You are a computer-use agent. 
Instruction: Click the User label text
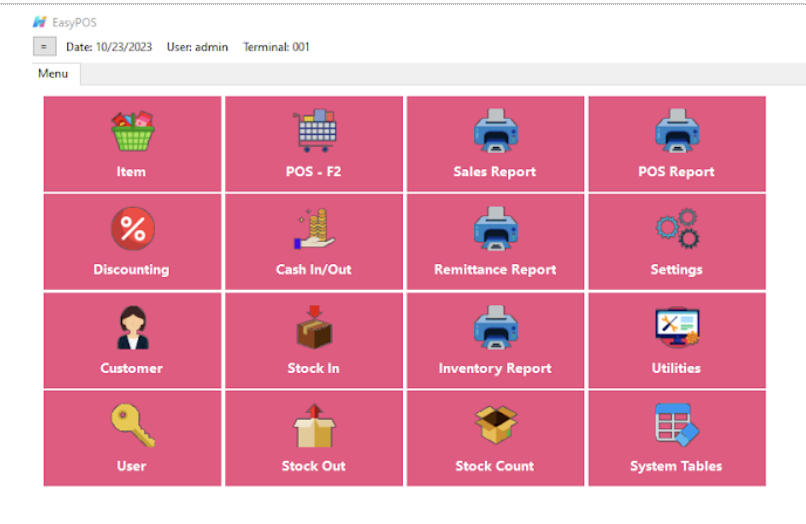(132, 466)
